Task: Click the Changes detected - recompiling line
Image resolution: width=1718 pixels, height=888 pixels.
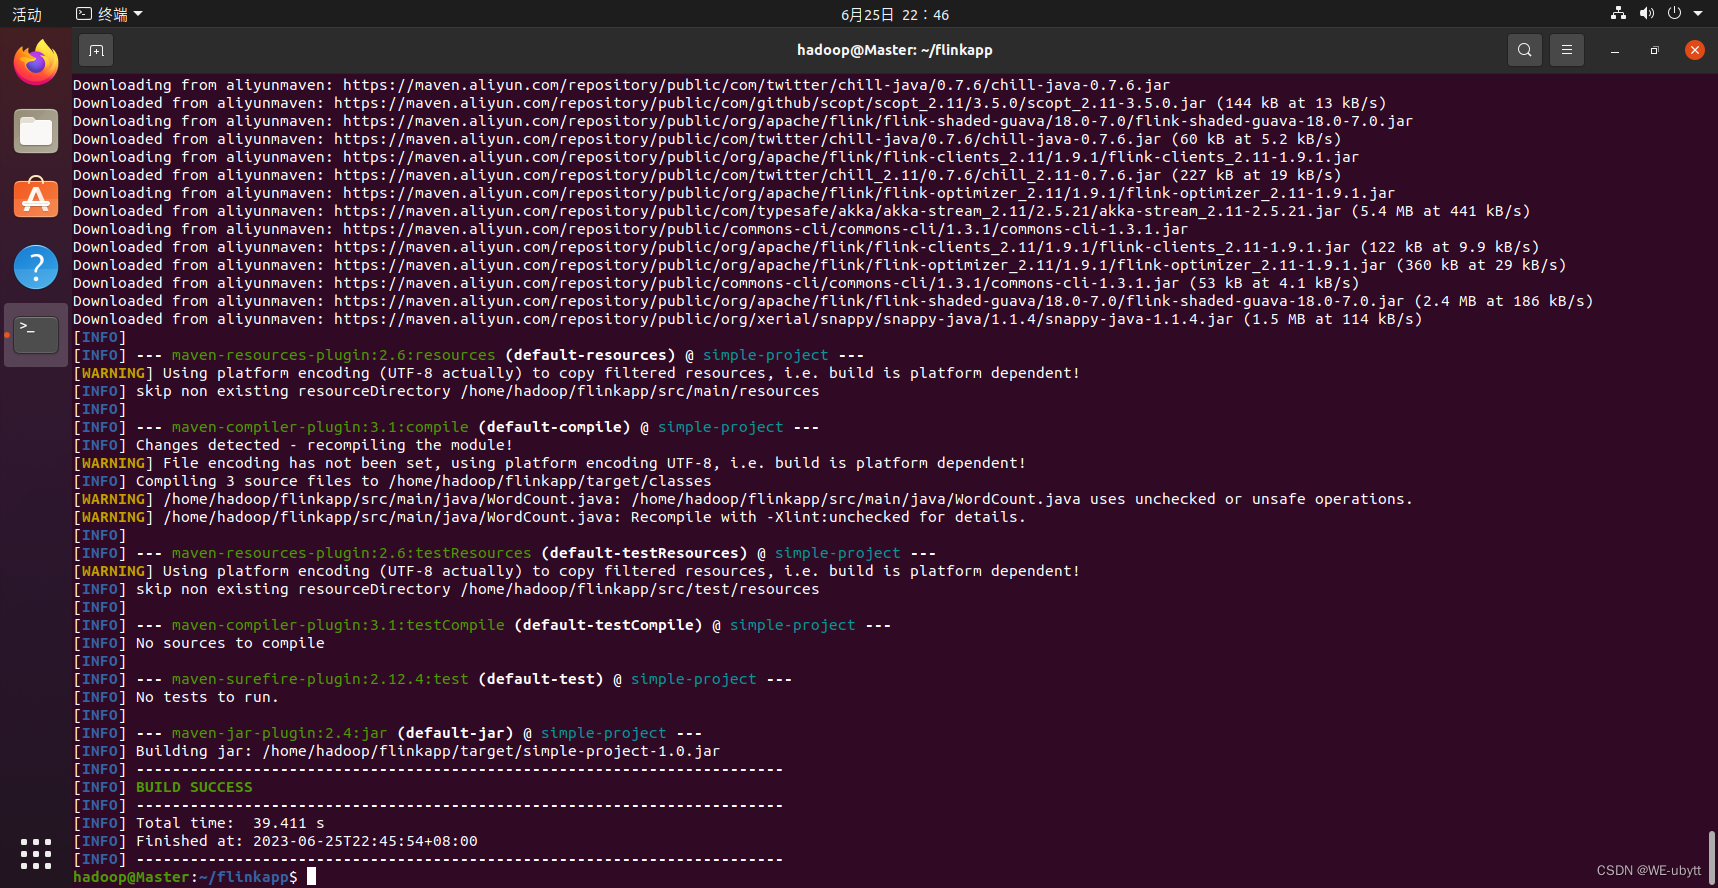Action: click(293, 445)
